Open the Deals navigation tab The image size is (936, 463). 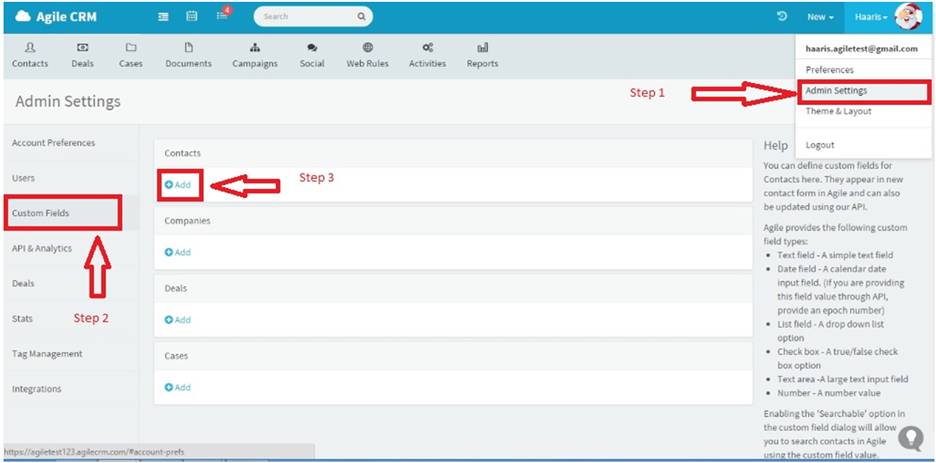[82, 56]
